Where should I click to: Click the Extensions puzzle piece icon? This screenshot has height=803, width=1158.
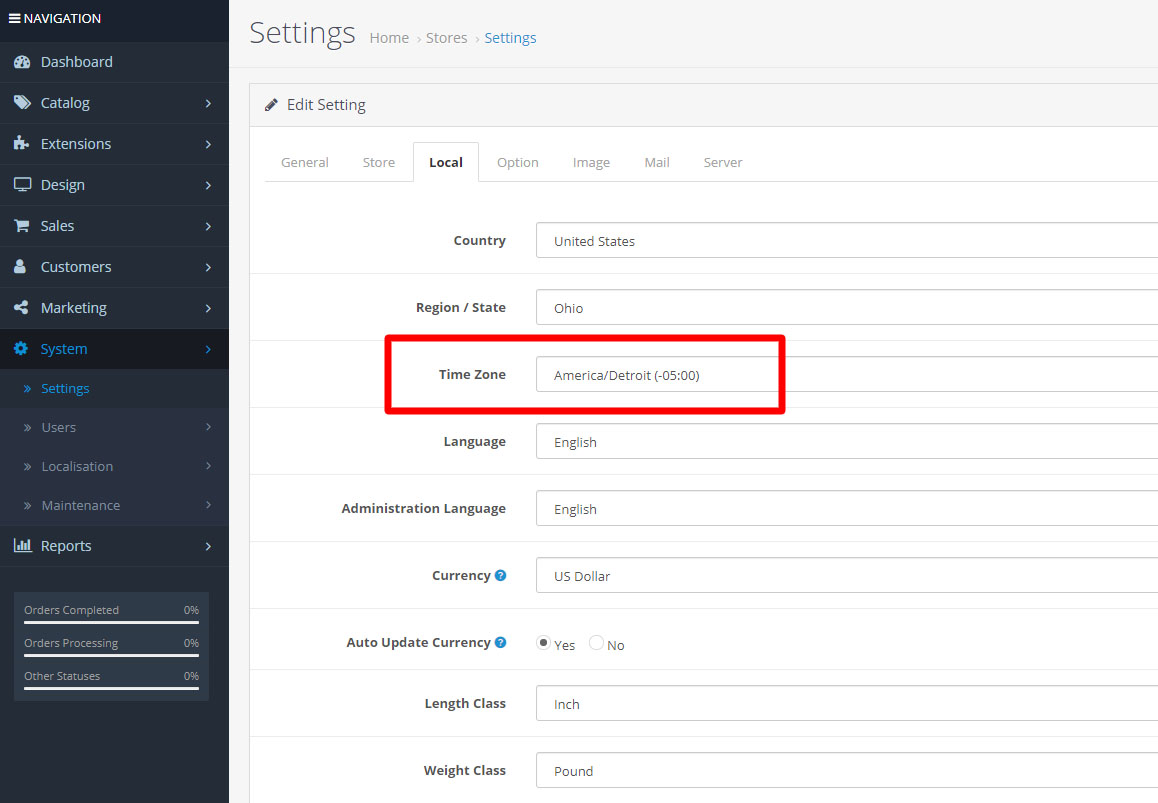21,143
